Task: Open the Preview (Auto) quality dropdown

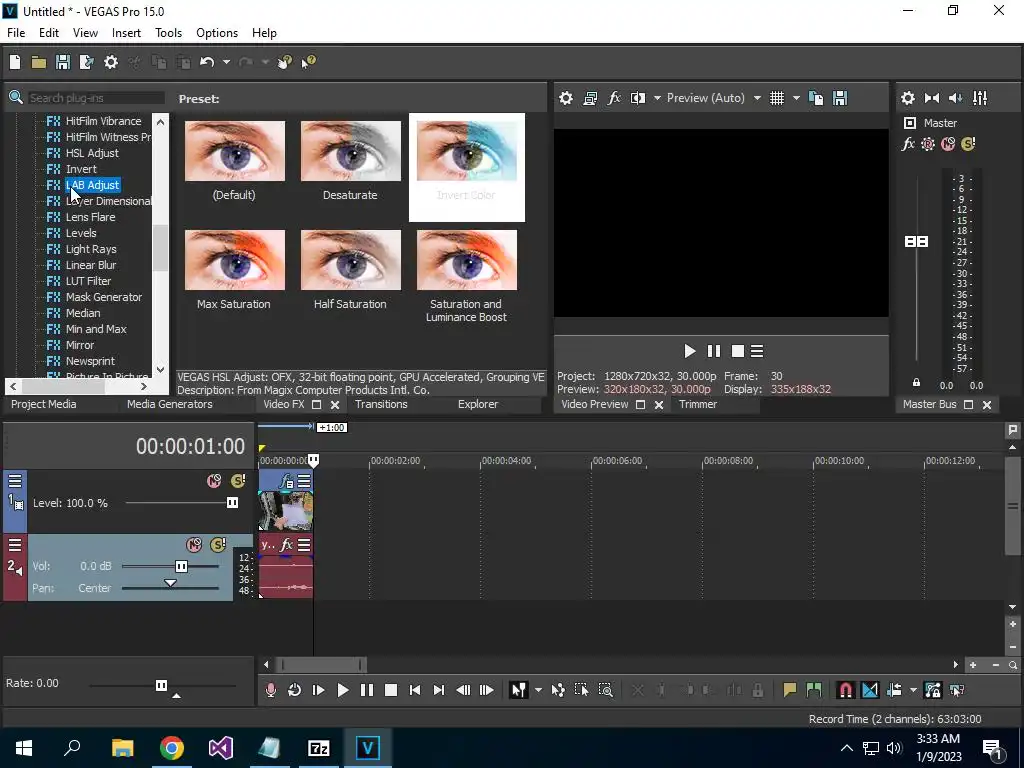Action: [714, 98]
